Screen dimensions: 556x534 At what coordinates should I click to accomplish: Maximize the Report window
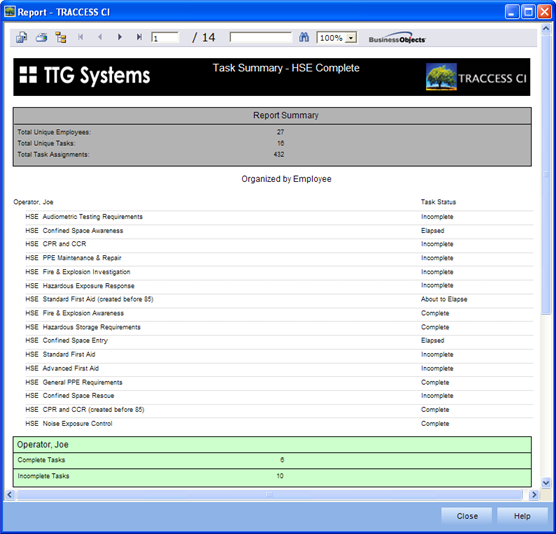coord(528,12)
